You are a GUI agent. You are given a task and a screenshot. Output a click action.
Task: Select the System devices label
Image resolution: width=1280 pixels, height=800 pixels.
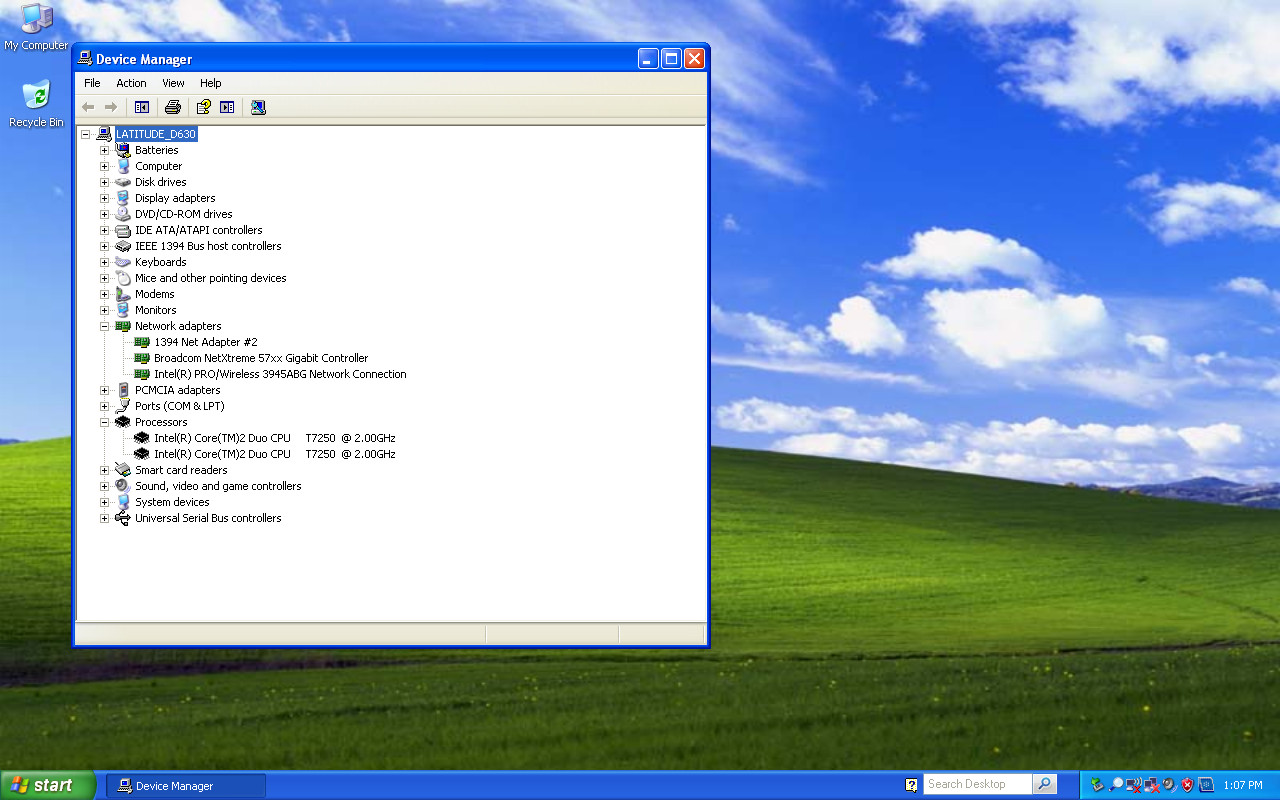(172, 502)
